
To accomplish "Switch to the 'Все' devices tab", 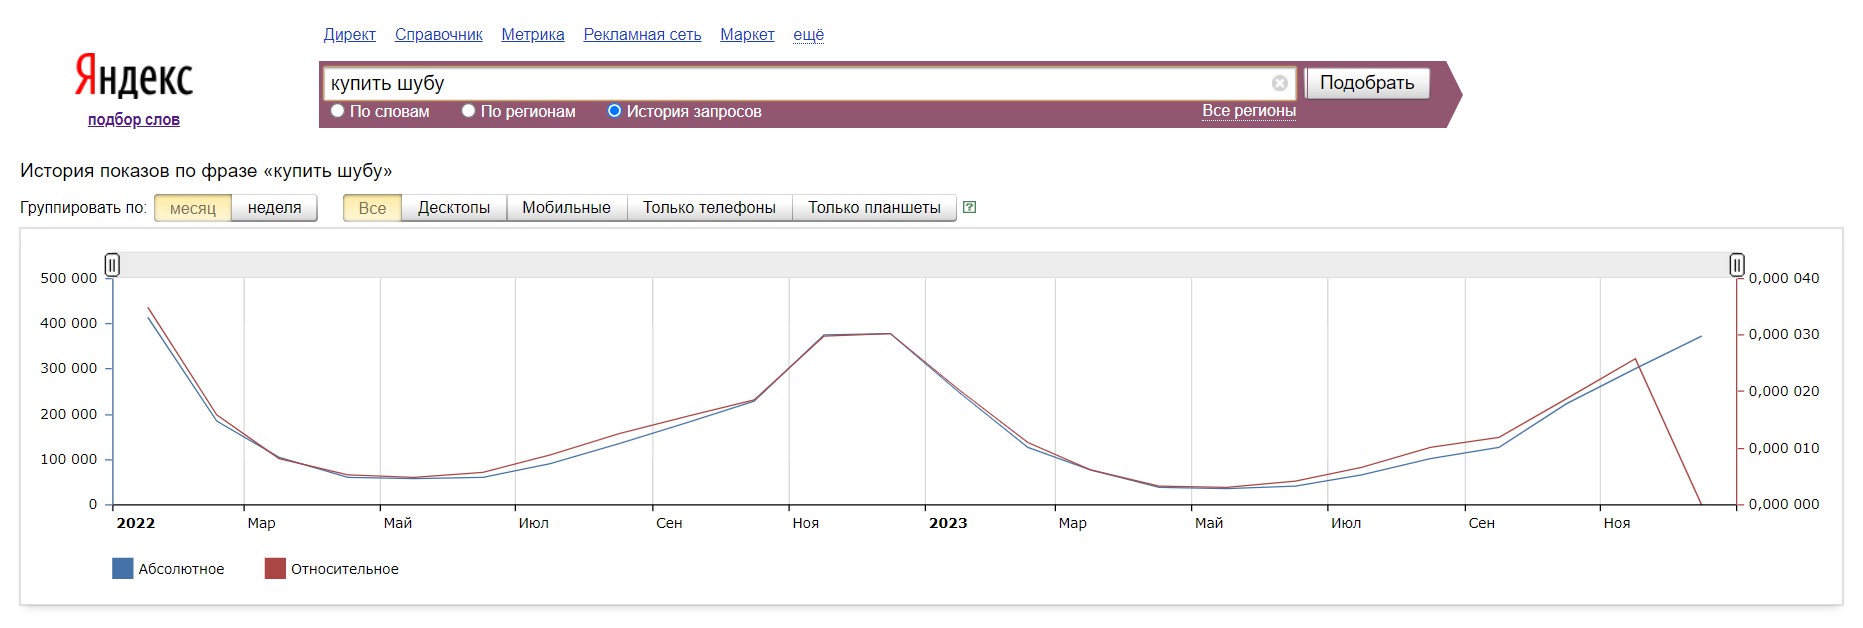I will (x=372, y=207).
